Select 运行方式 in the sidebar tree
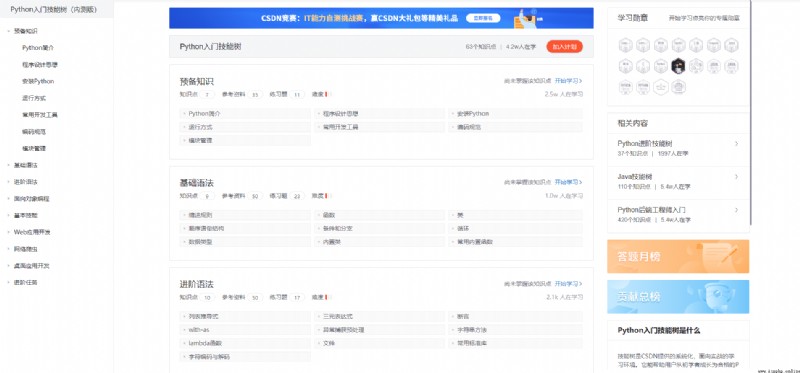Image resolution: width=800 pixels, height=373 pixels. coord(34,98)
